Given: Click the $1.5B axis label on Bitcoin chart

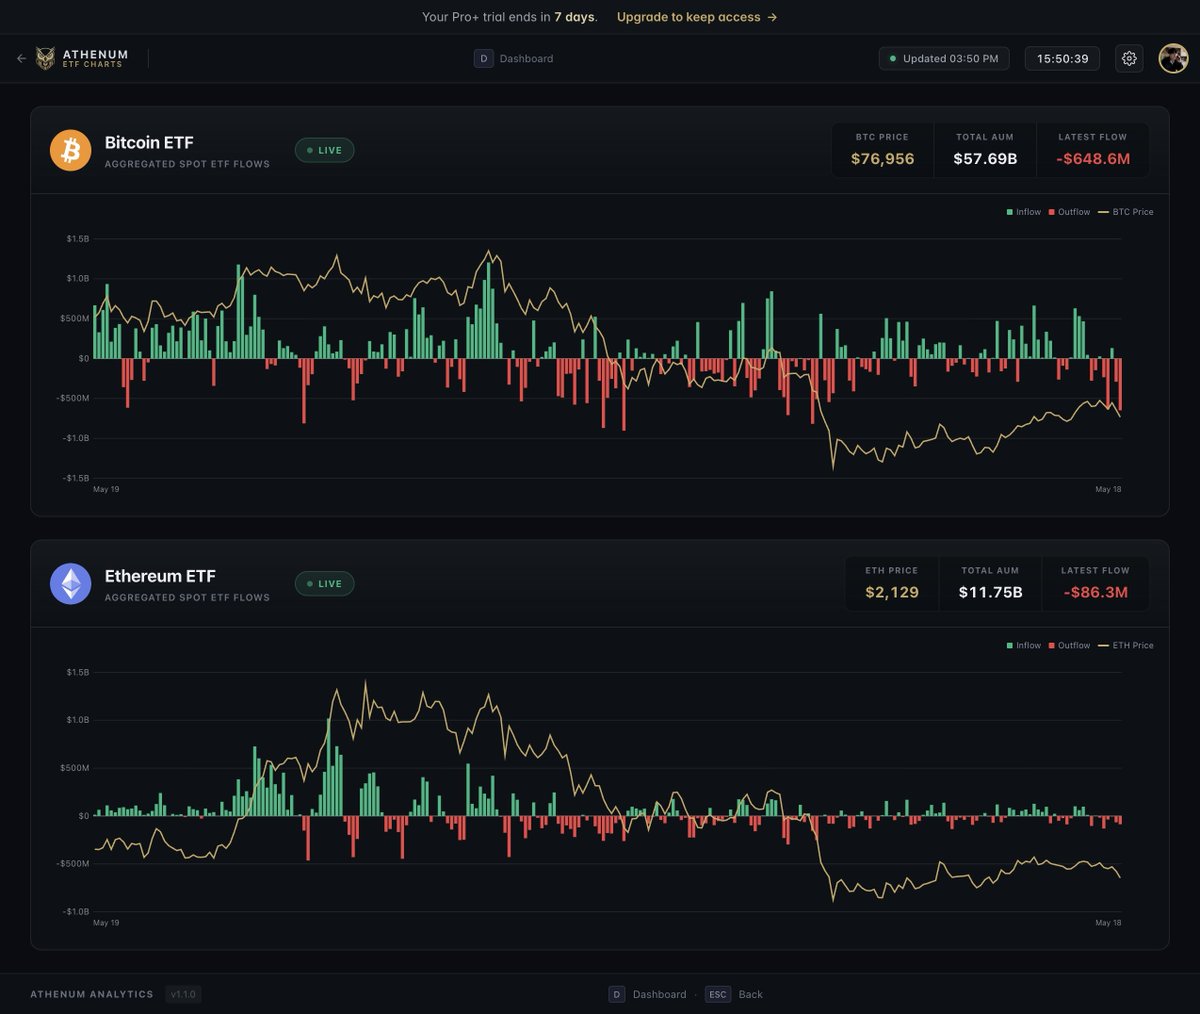Looking at the screenshot, I should [77, 239].
